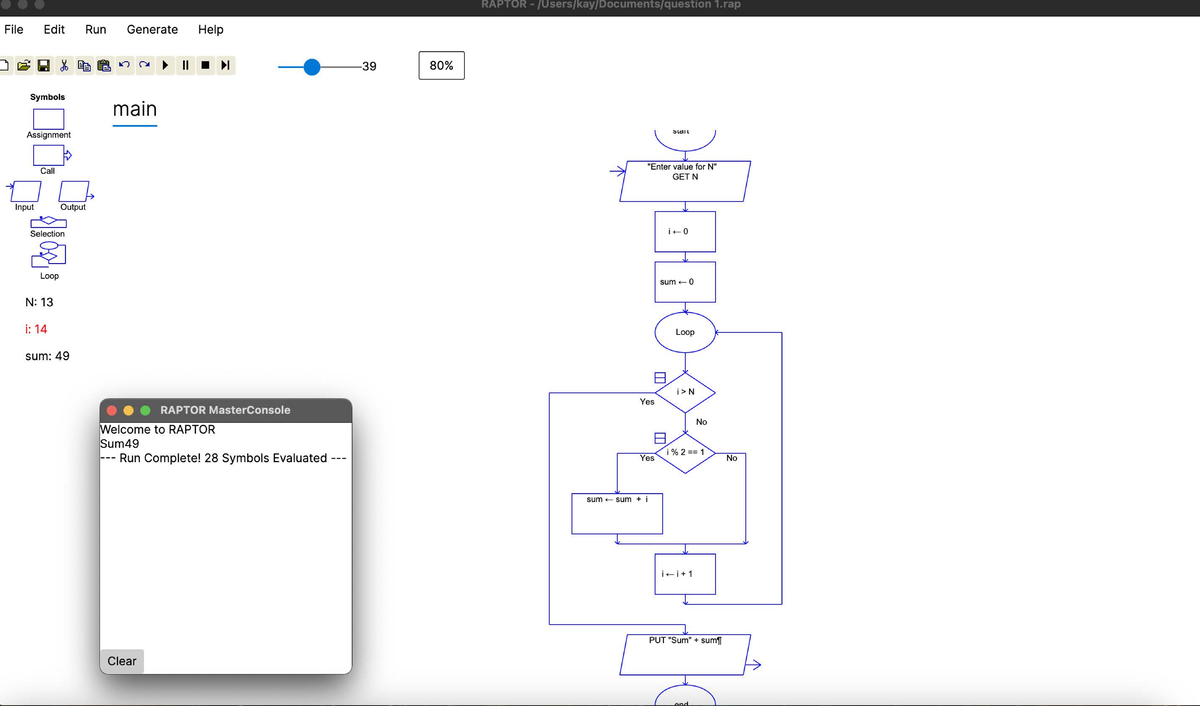Image resolution: width=1200 pixels, height=706 pixels.
Task: Select the Assignment symbol in the palette
Action: (48, 118)
